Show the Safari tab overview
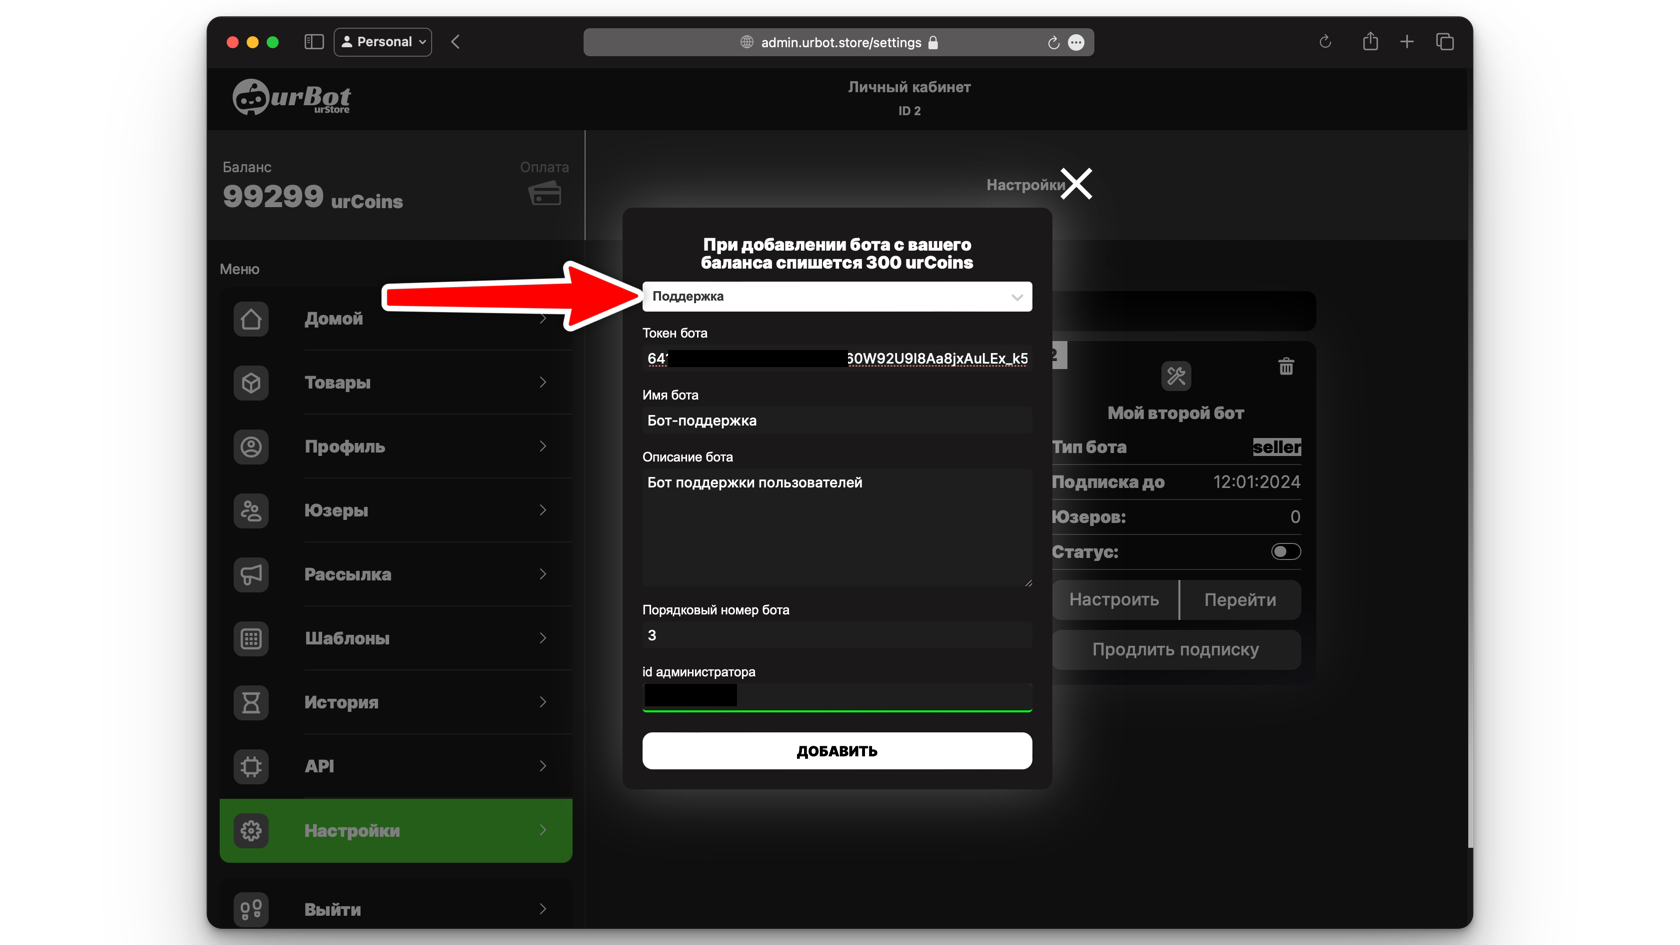This screenshot has width=1680, height=945. coord(1445,42)
